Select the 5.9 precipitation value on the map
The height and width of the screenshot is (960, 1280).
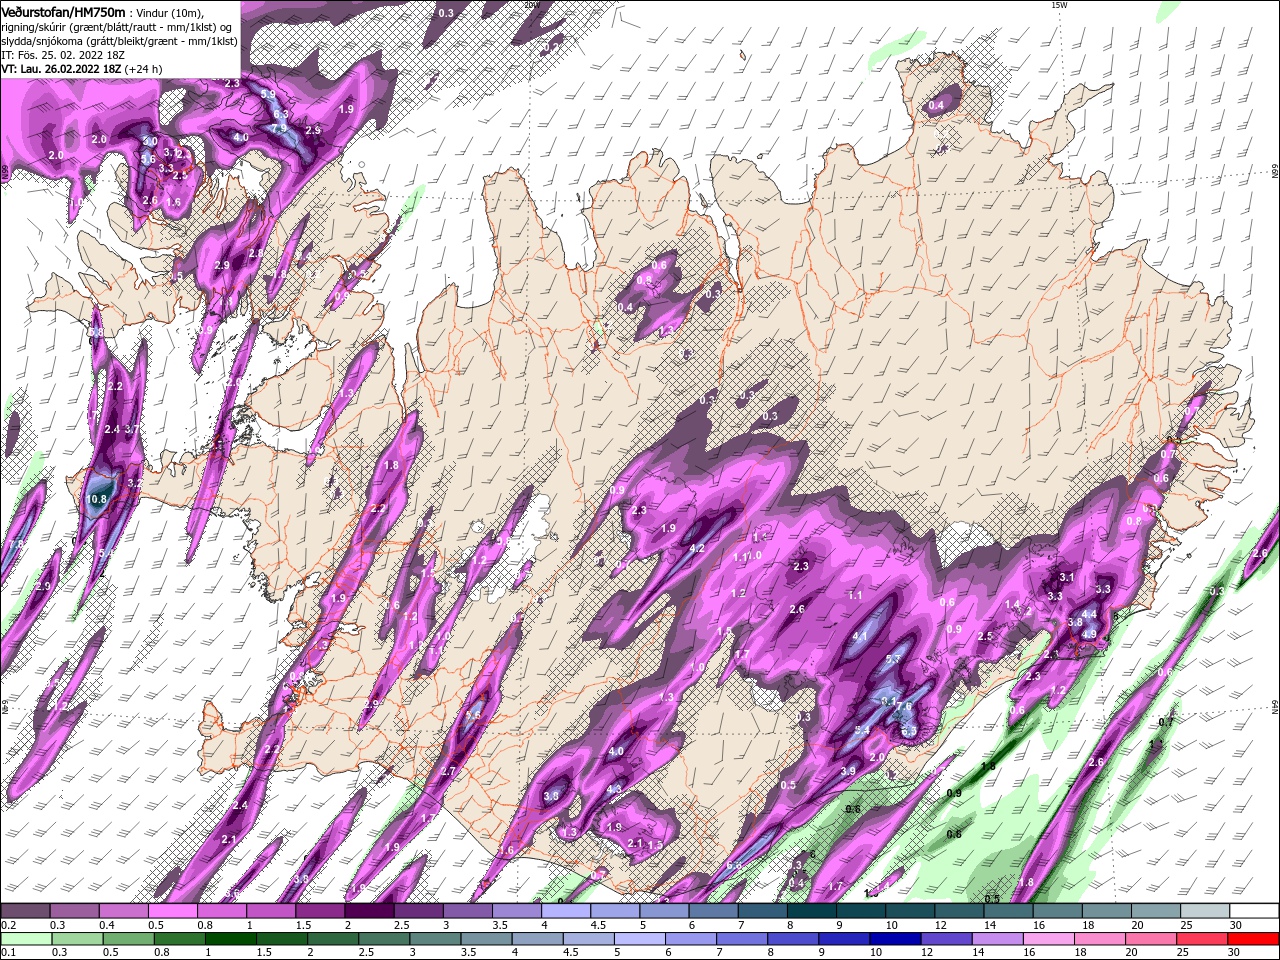(268, 94)
